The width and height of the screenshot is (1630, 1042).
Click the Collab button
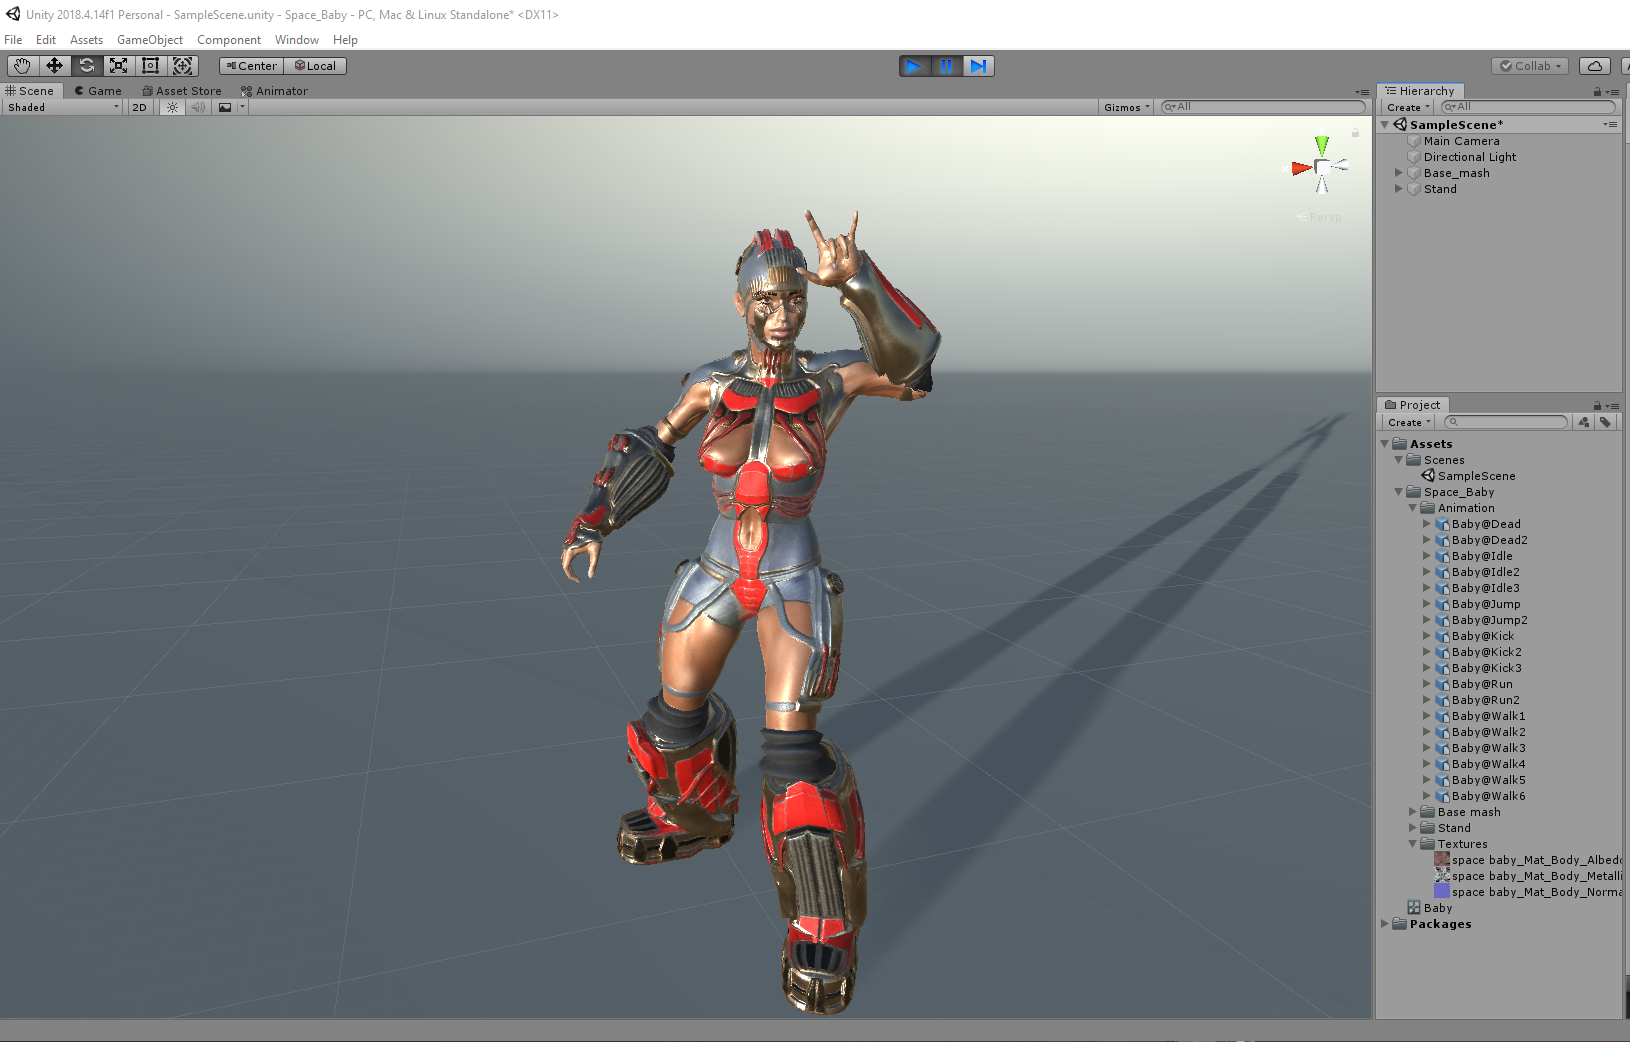tap(1530, 66)
